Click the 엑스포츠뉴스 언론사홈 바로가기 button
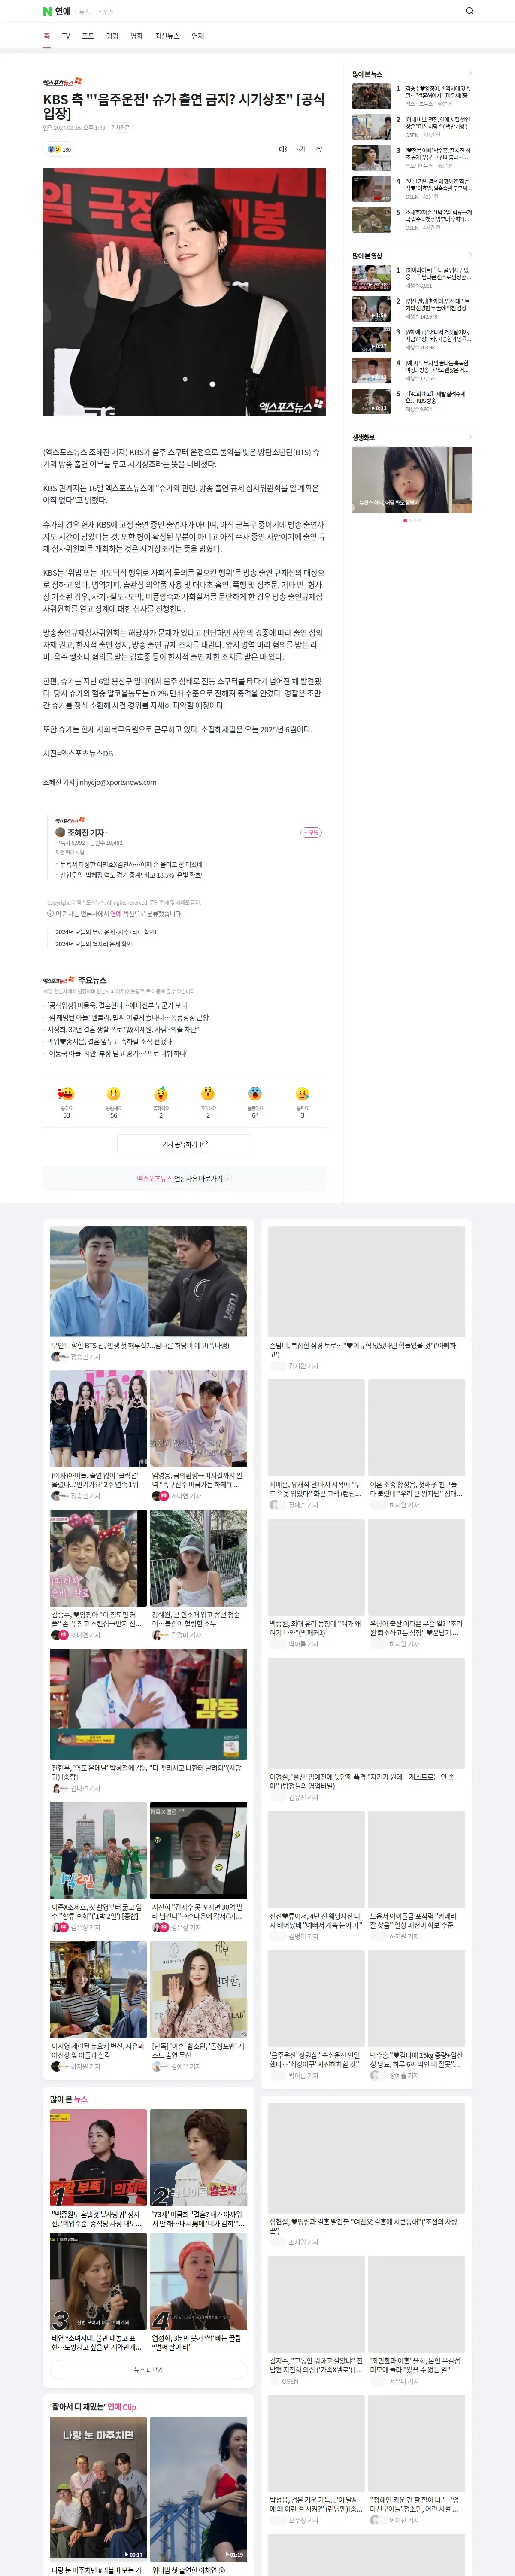The image size is (515, 2576). pos(185,1179)
